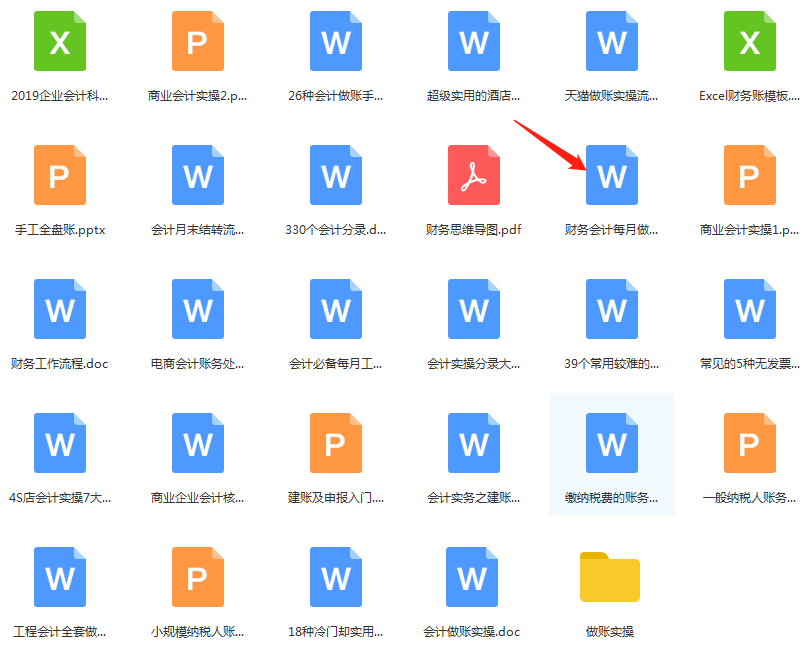Image resolution: width=812 pixels, height=657 pixels.
Task: Open the 天猫做账实操流 Word document
Action: click(x=611, y=42)
